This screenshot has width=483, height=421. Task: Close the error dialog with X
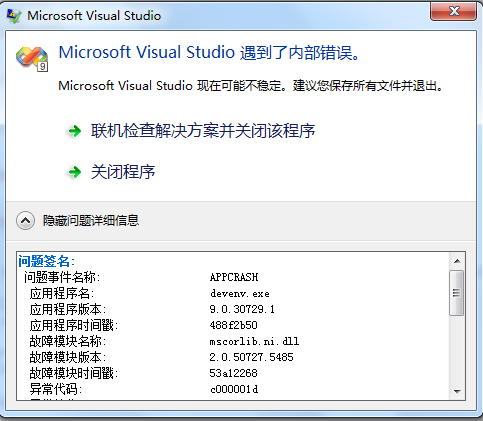[454, 12]
